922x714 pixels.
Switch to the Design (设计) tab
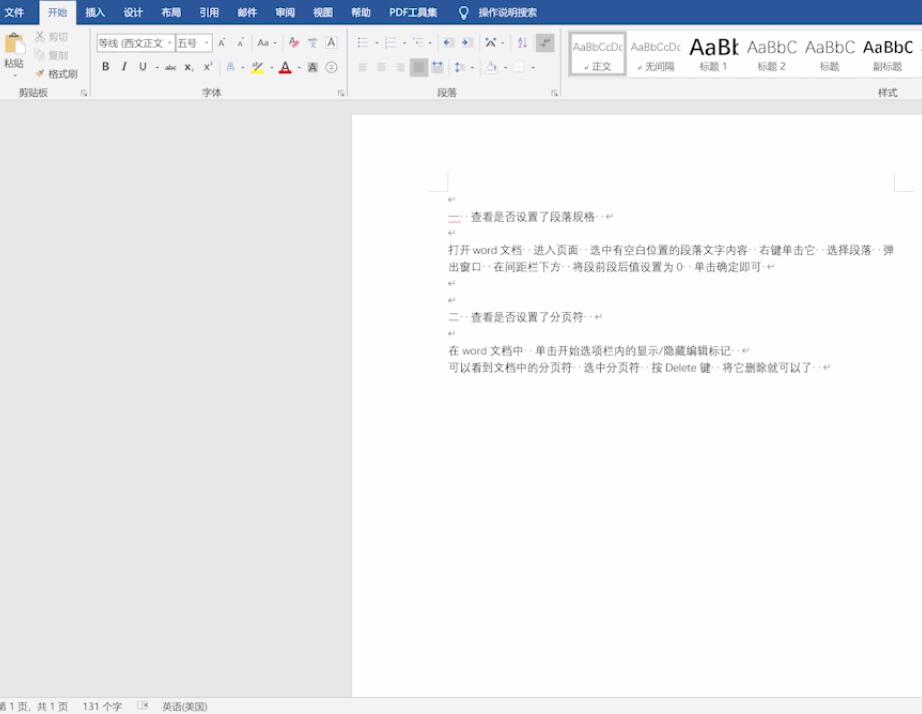133,12
